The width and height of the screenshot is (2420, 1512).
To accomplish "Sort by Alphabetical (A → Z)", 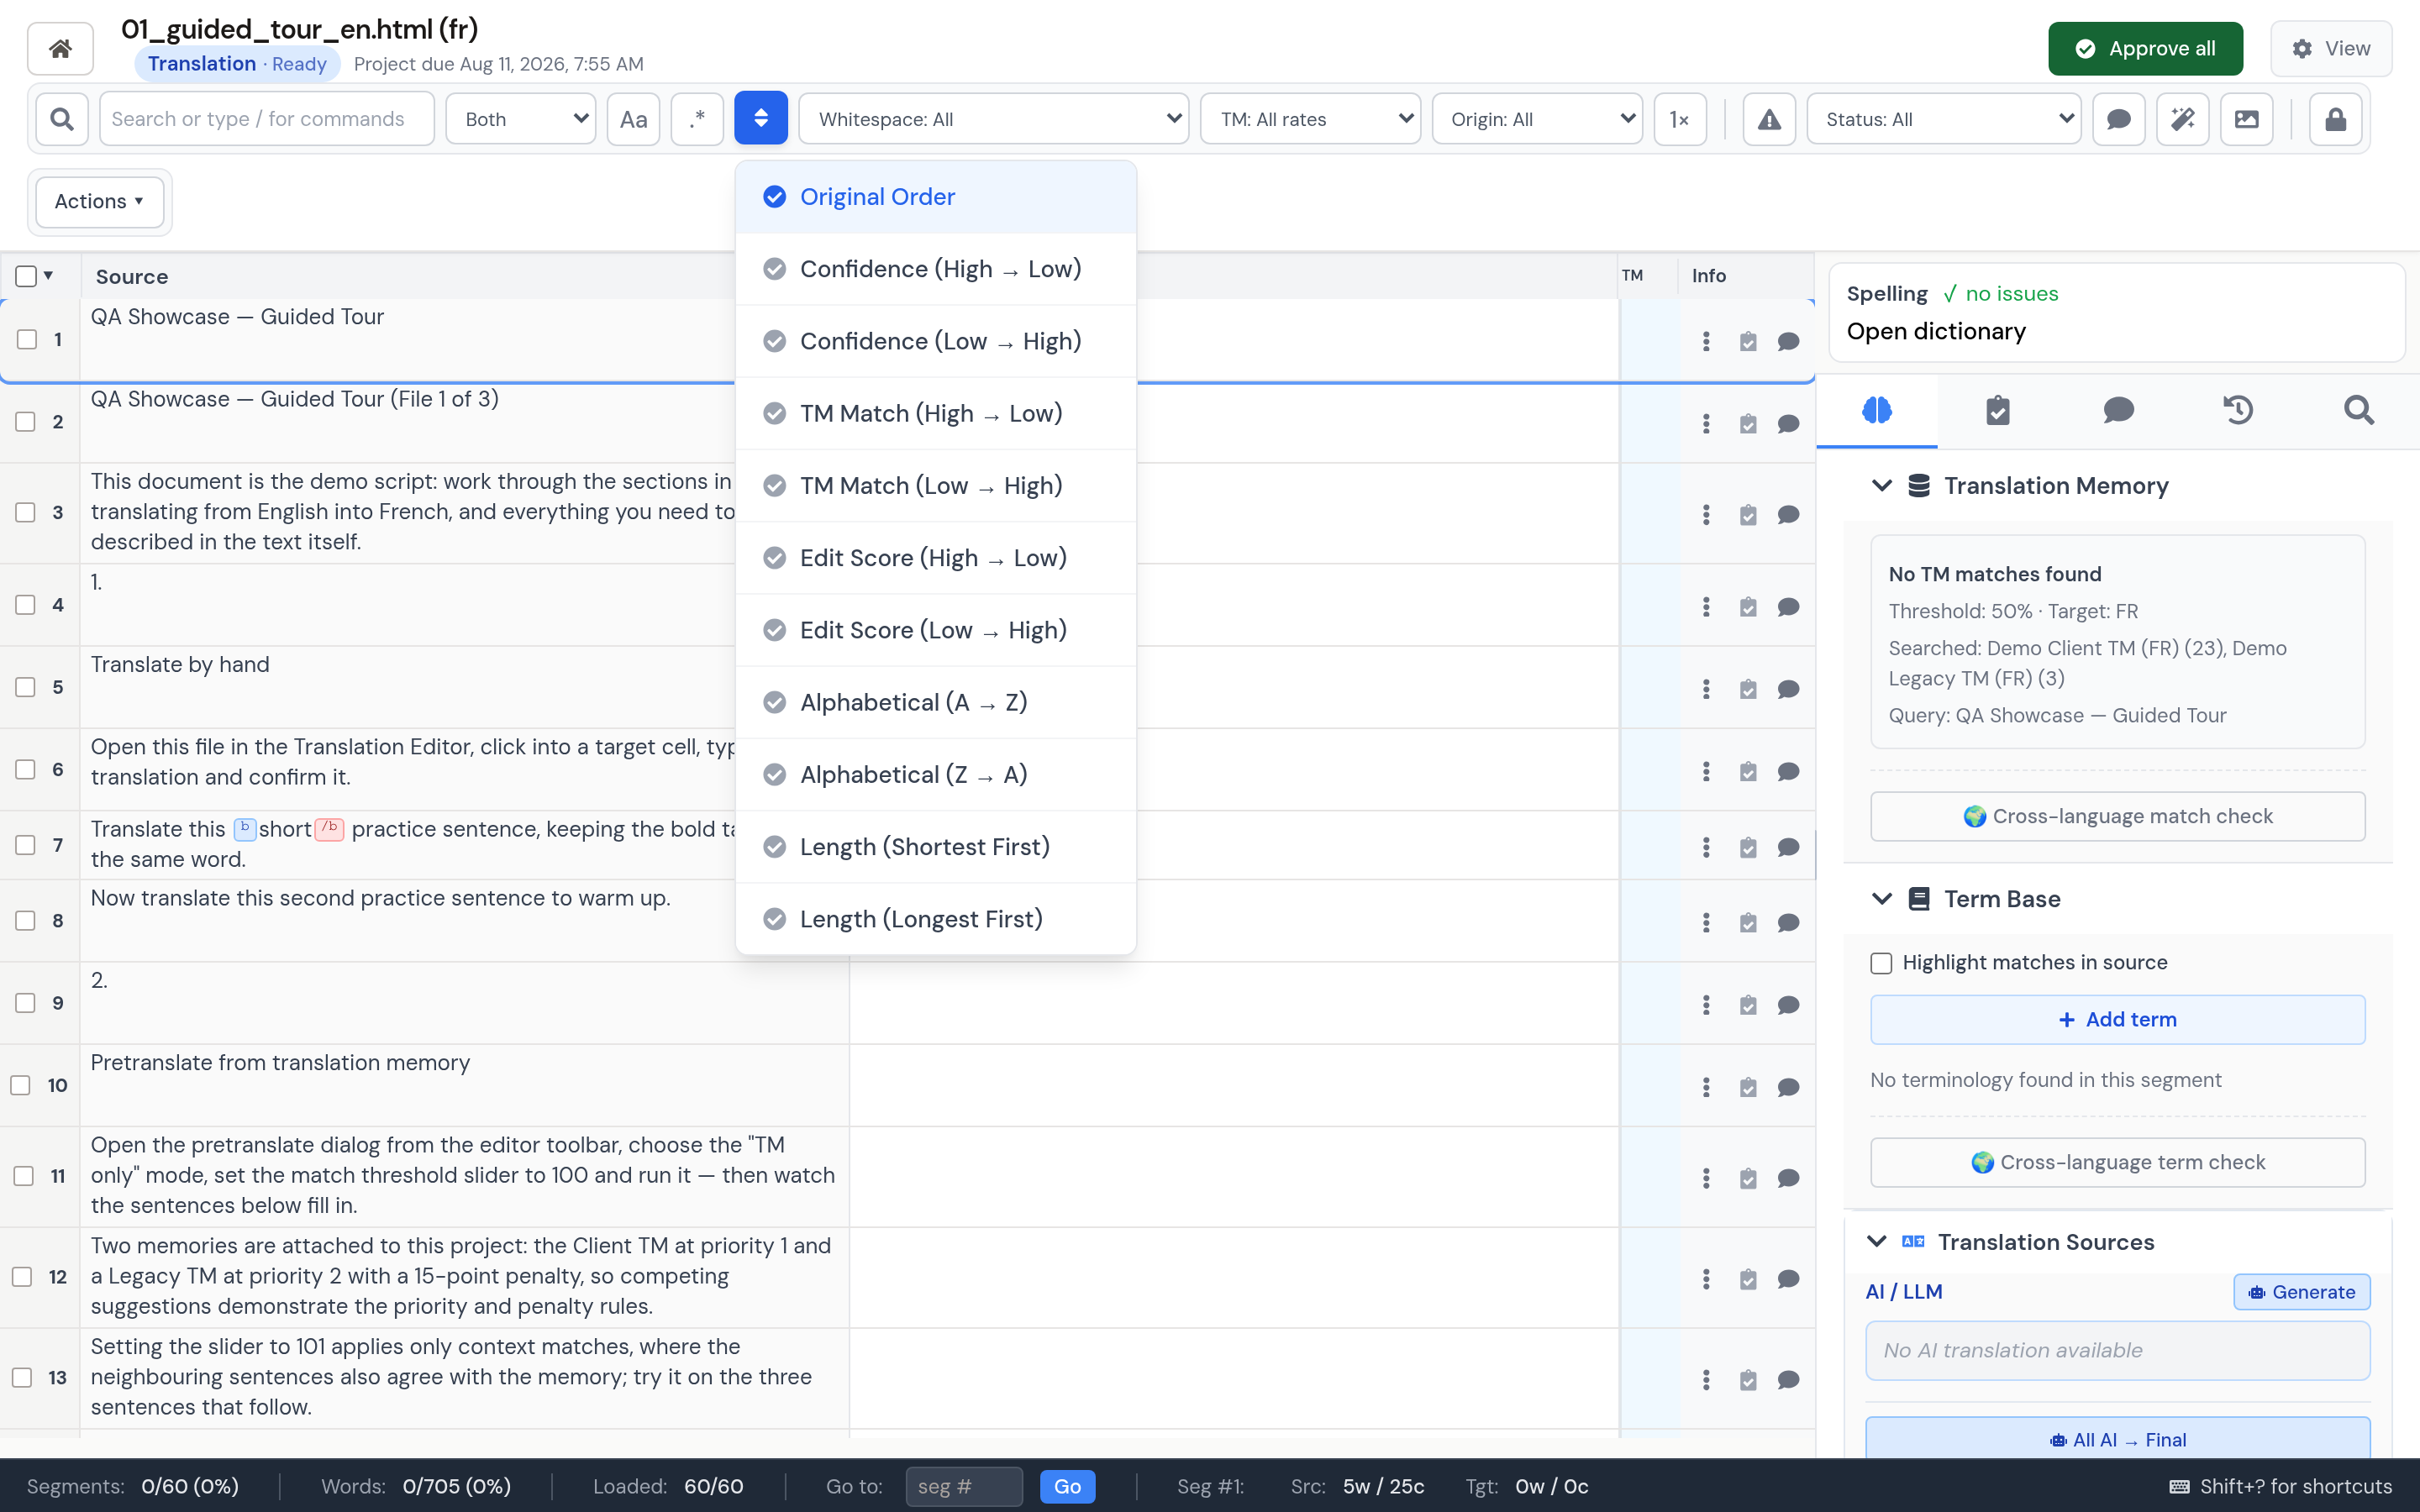I will pyautogui.click(x=935, y=702).
